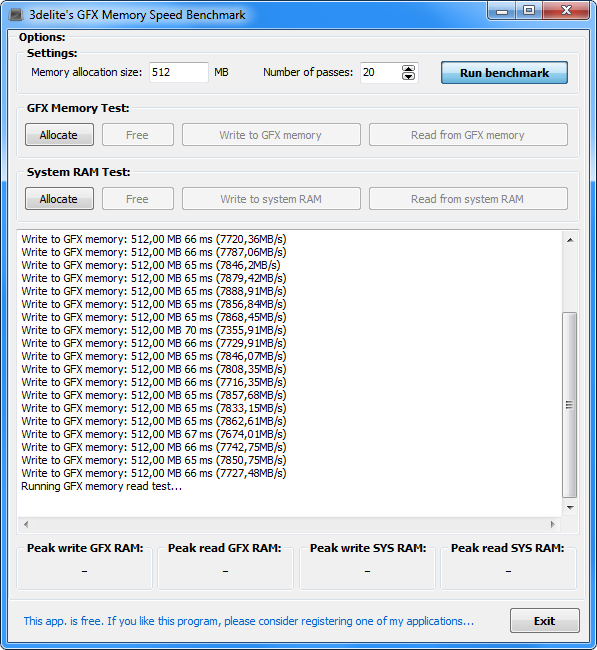This screenshot has width=597, height=650.
Task: Close the benchmark window
Action: pyautogui.click(x=566, y=11)
